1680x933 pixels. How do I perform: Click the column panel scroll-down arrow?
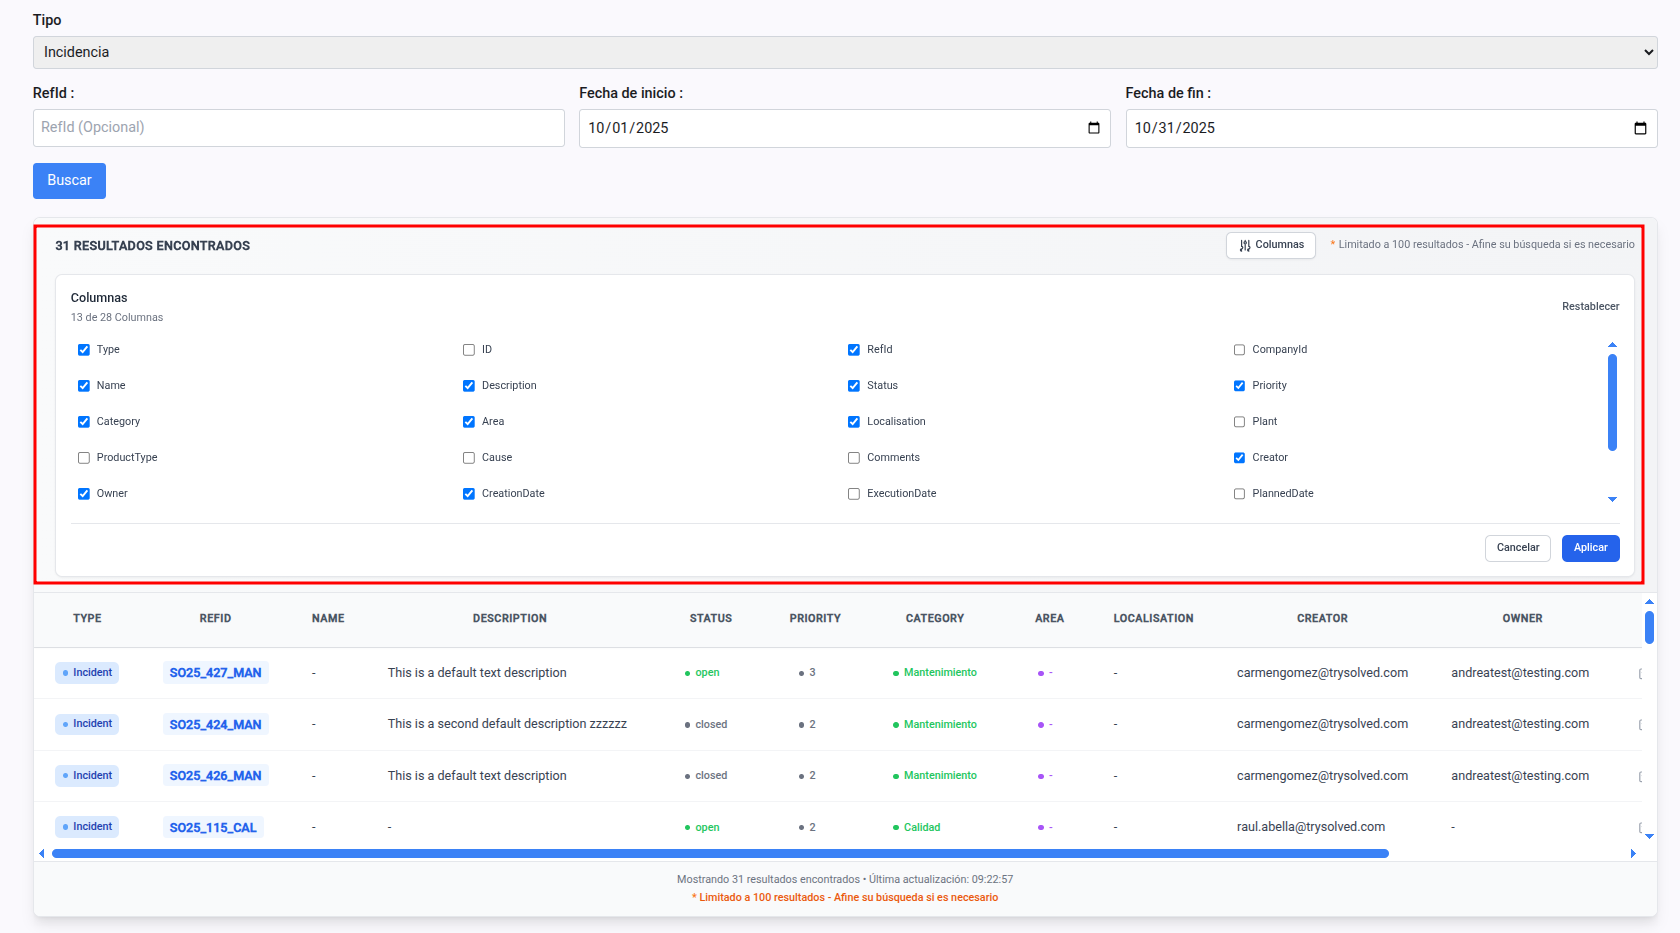(x=1612, y=499)
